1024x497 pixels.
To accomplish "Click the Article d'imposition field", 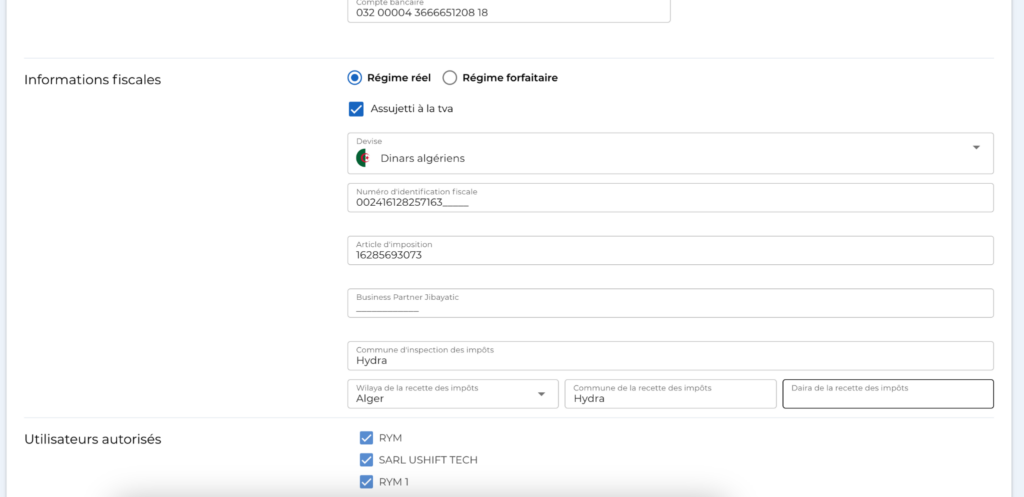I will tap(670, 251).
